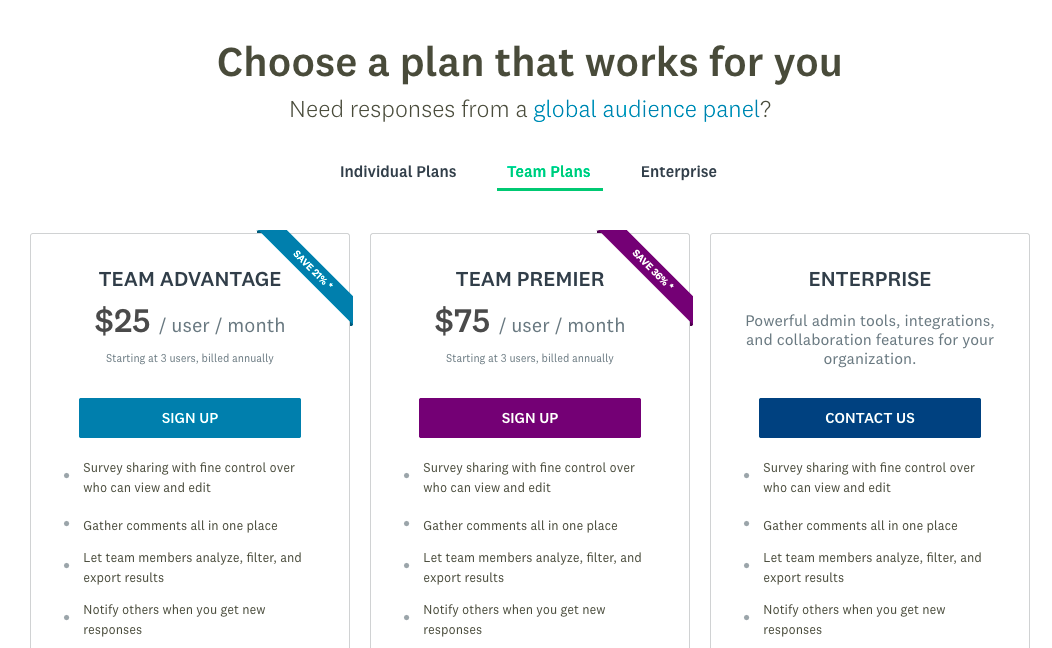Select the Team Advantage plan title

(190, 280)
